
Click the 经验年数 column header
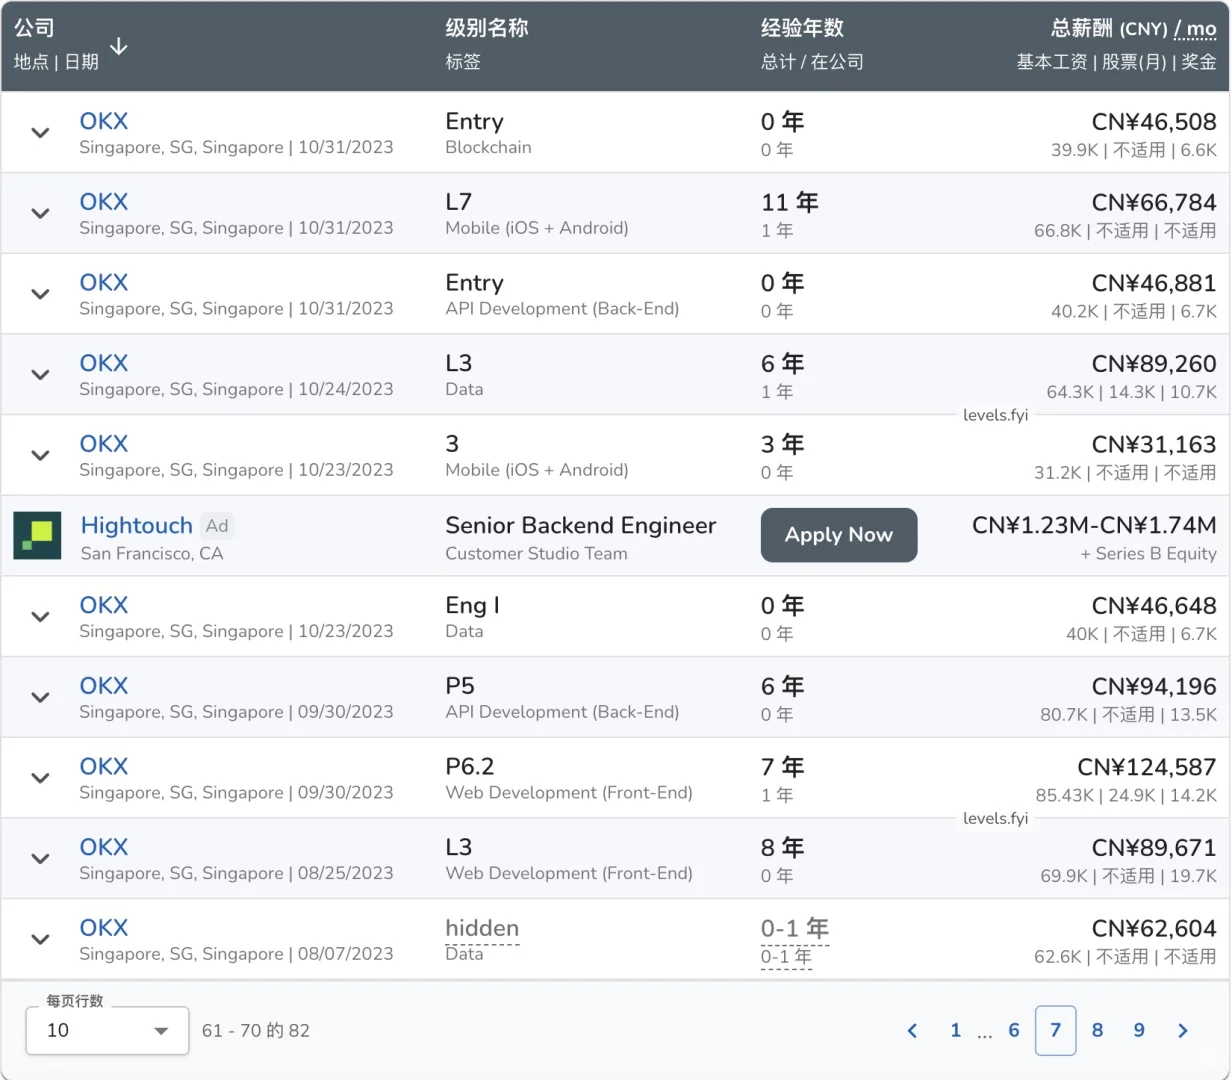[x=802, y=28]
